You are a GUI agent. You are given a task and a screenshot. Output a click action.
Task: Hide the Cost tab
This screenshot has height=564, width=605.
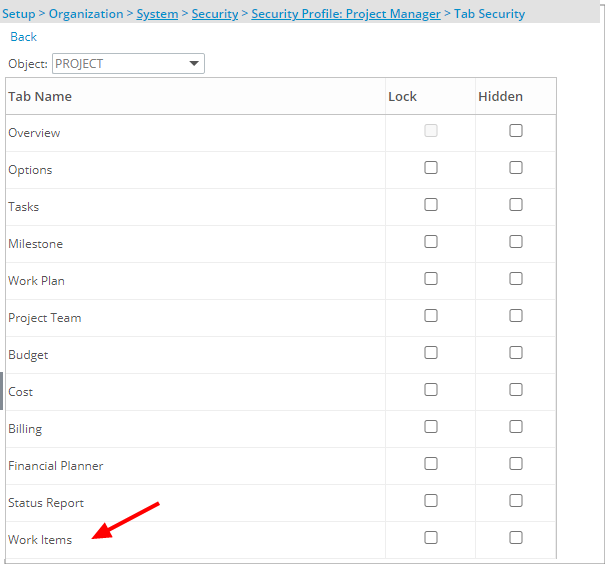click(x=516, y=390)
